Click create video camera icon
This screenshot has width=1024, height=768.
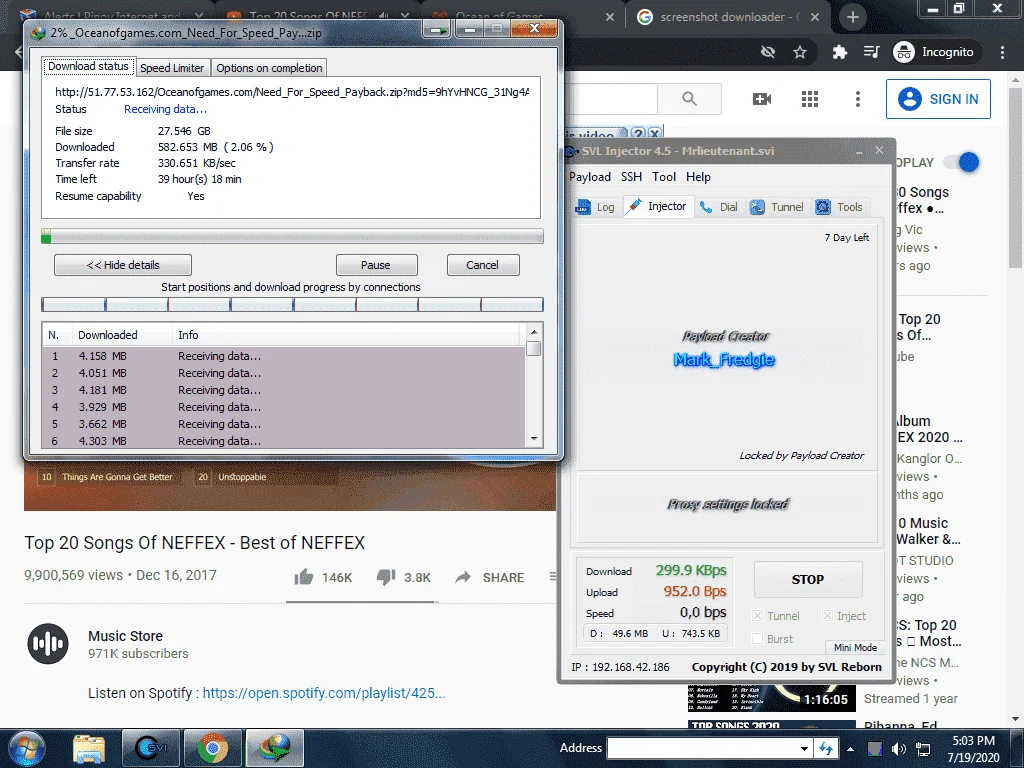[x=762, y=99]
